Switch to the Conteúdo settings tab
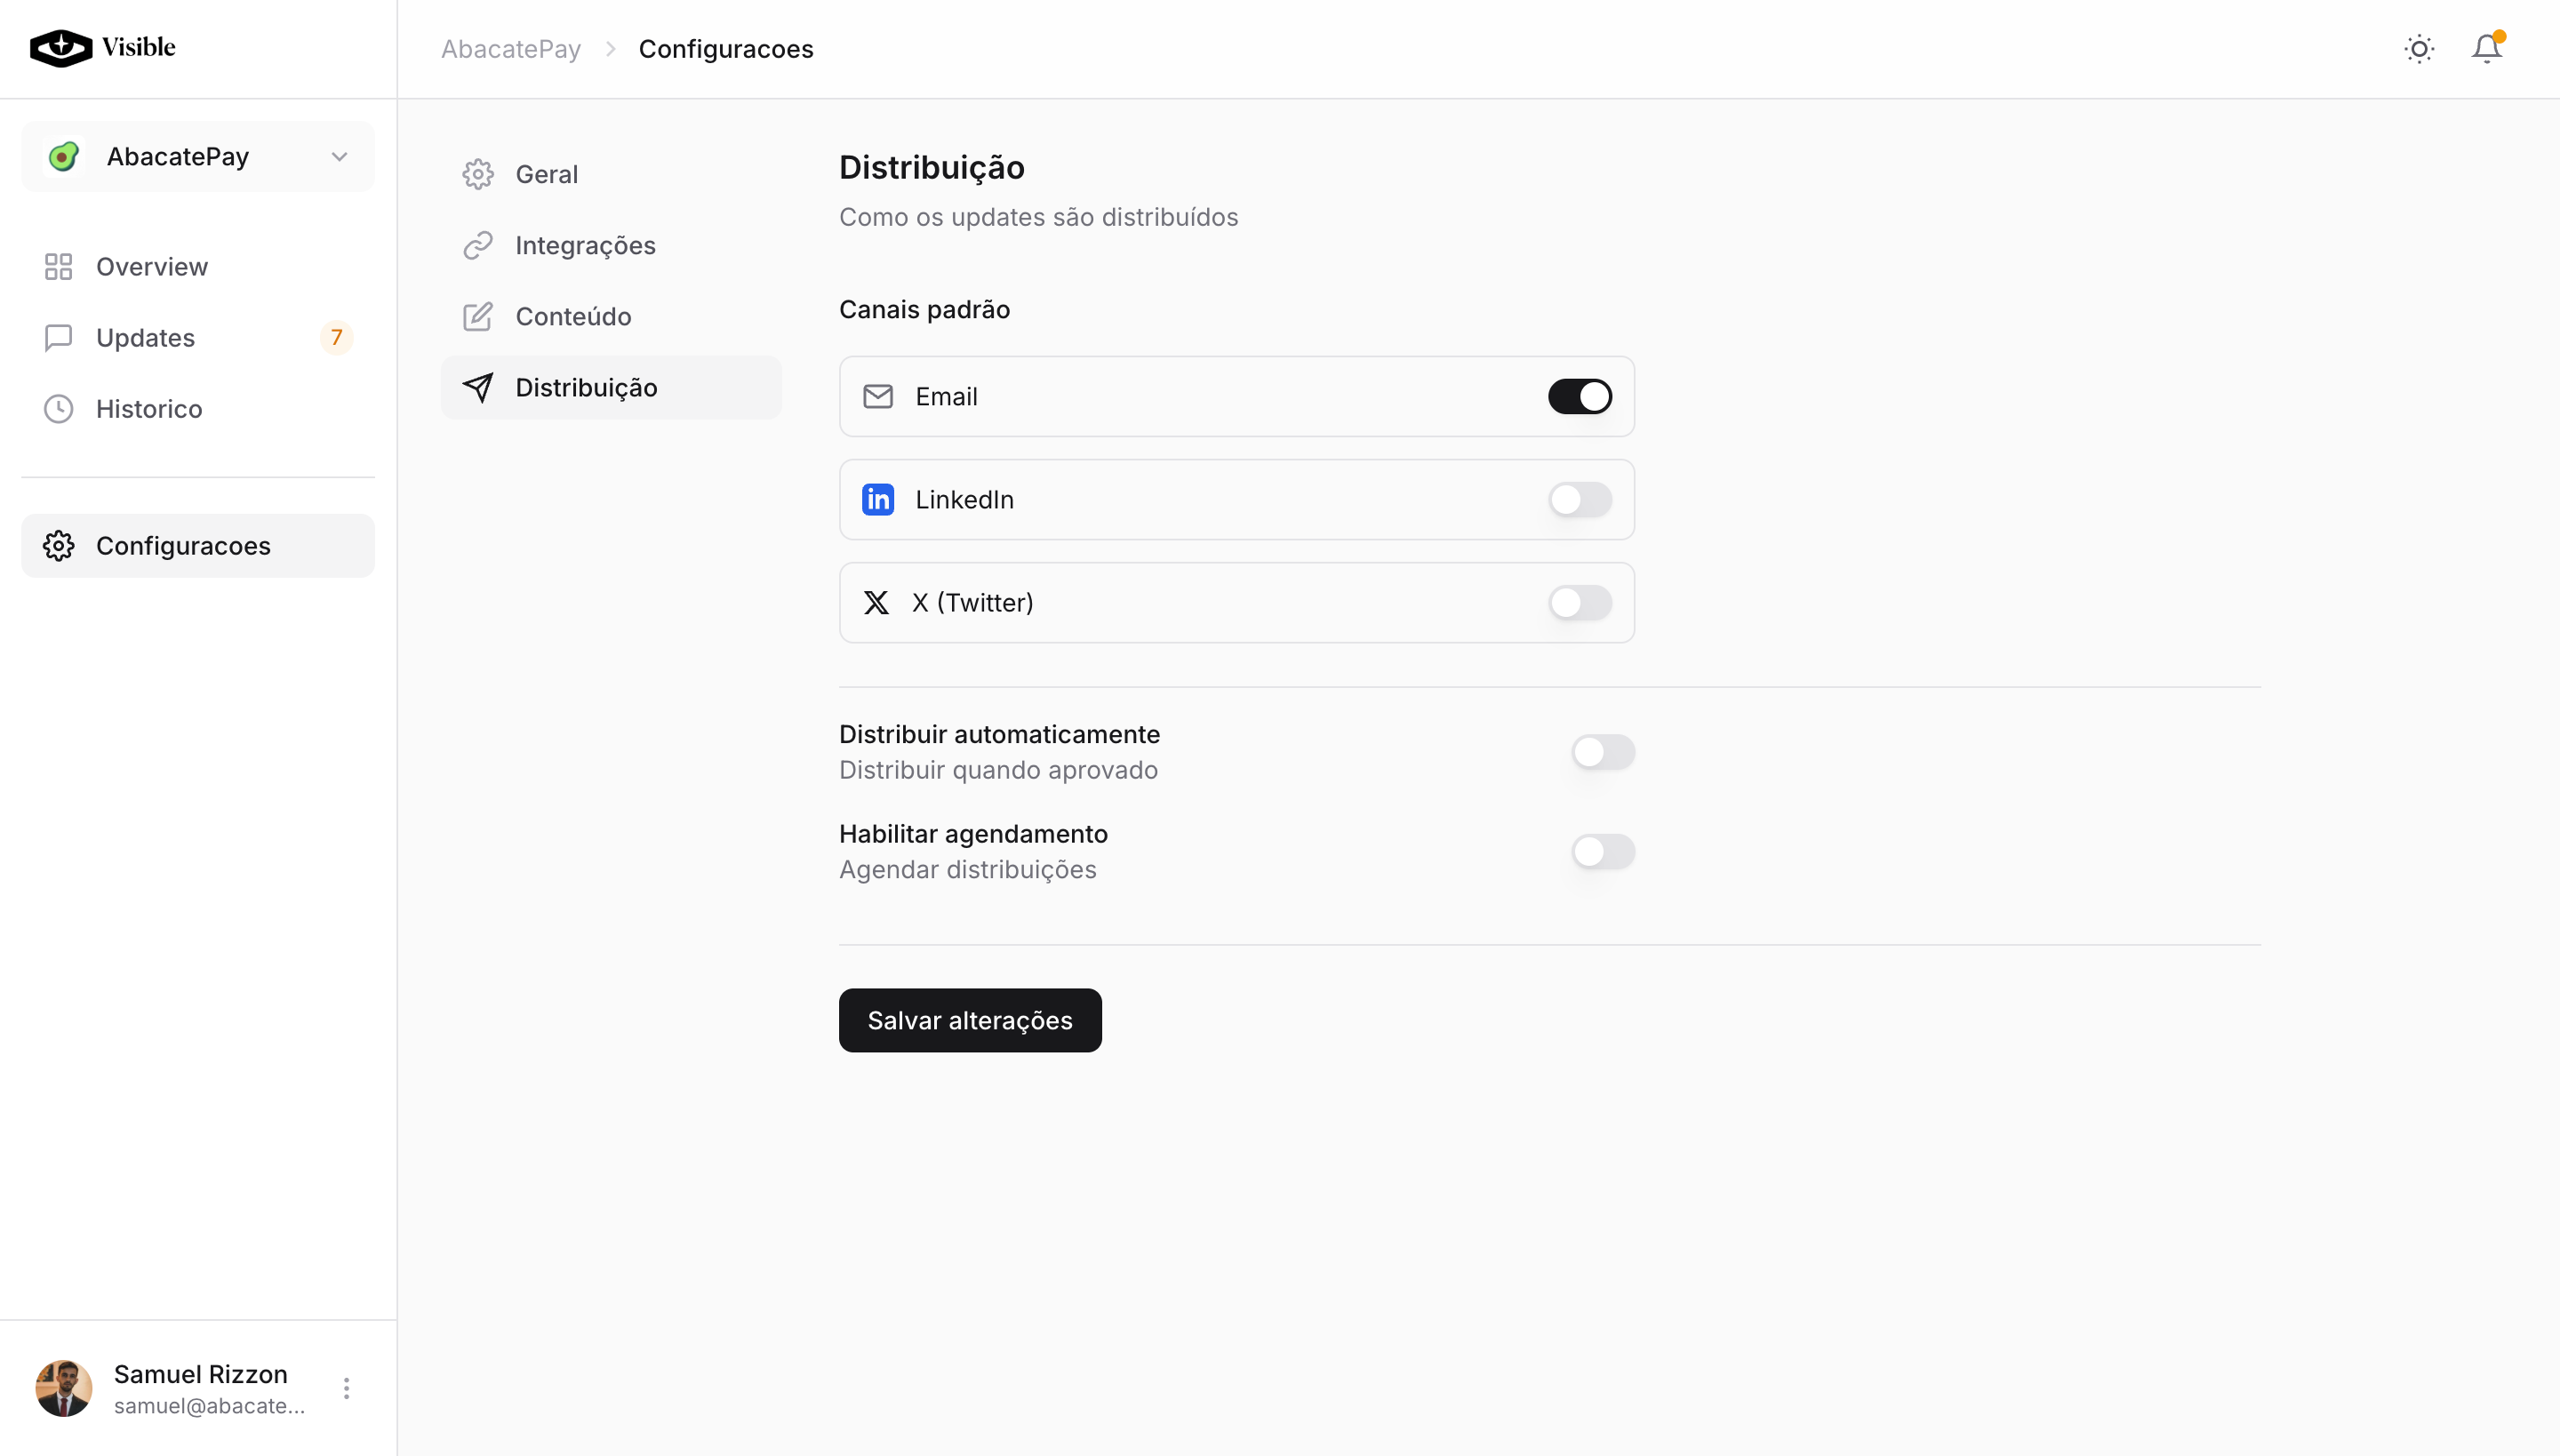The height and width of the screenshot is (1456, 2560). [x=572, y=316]
